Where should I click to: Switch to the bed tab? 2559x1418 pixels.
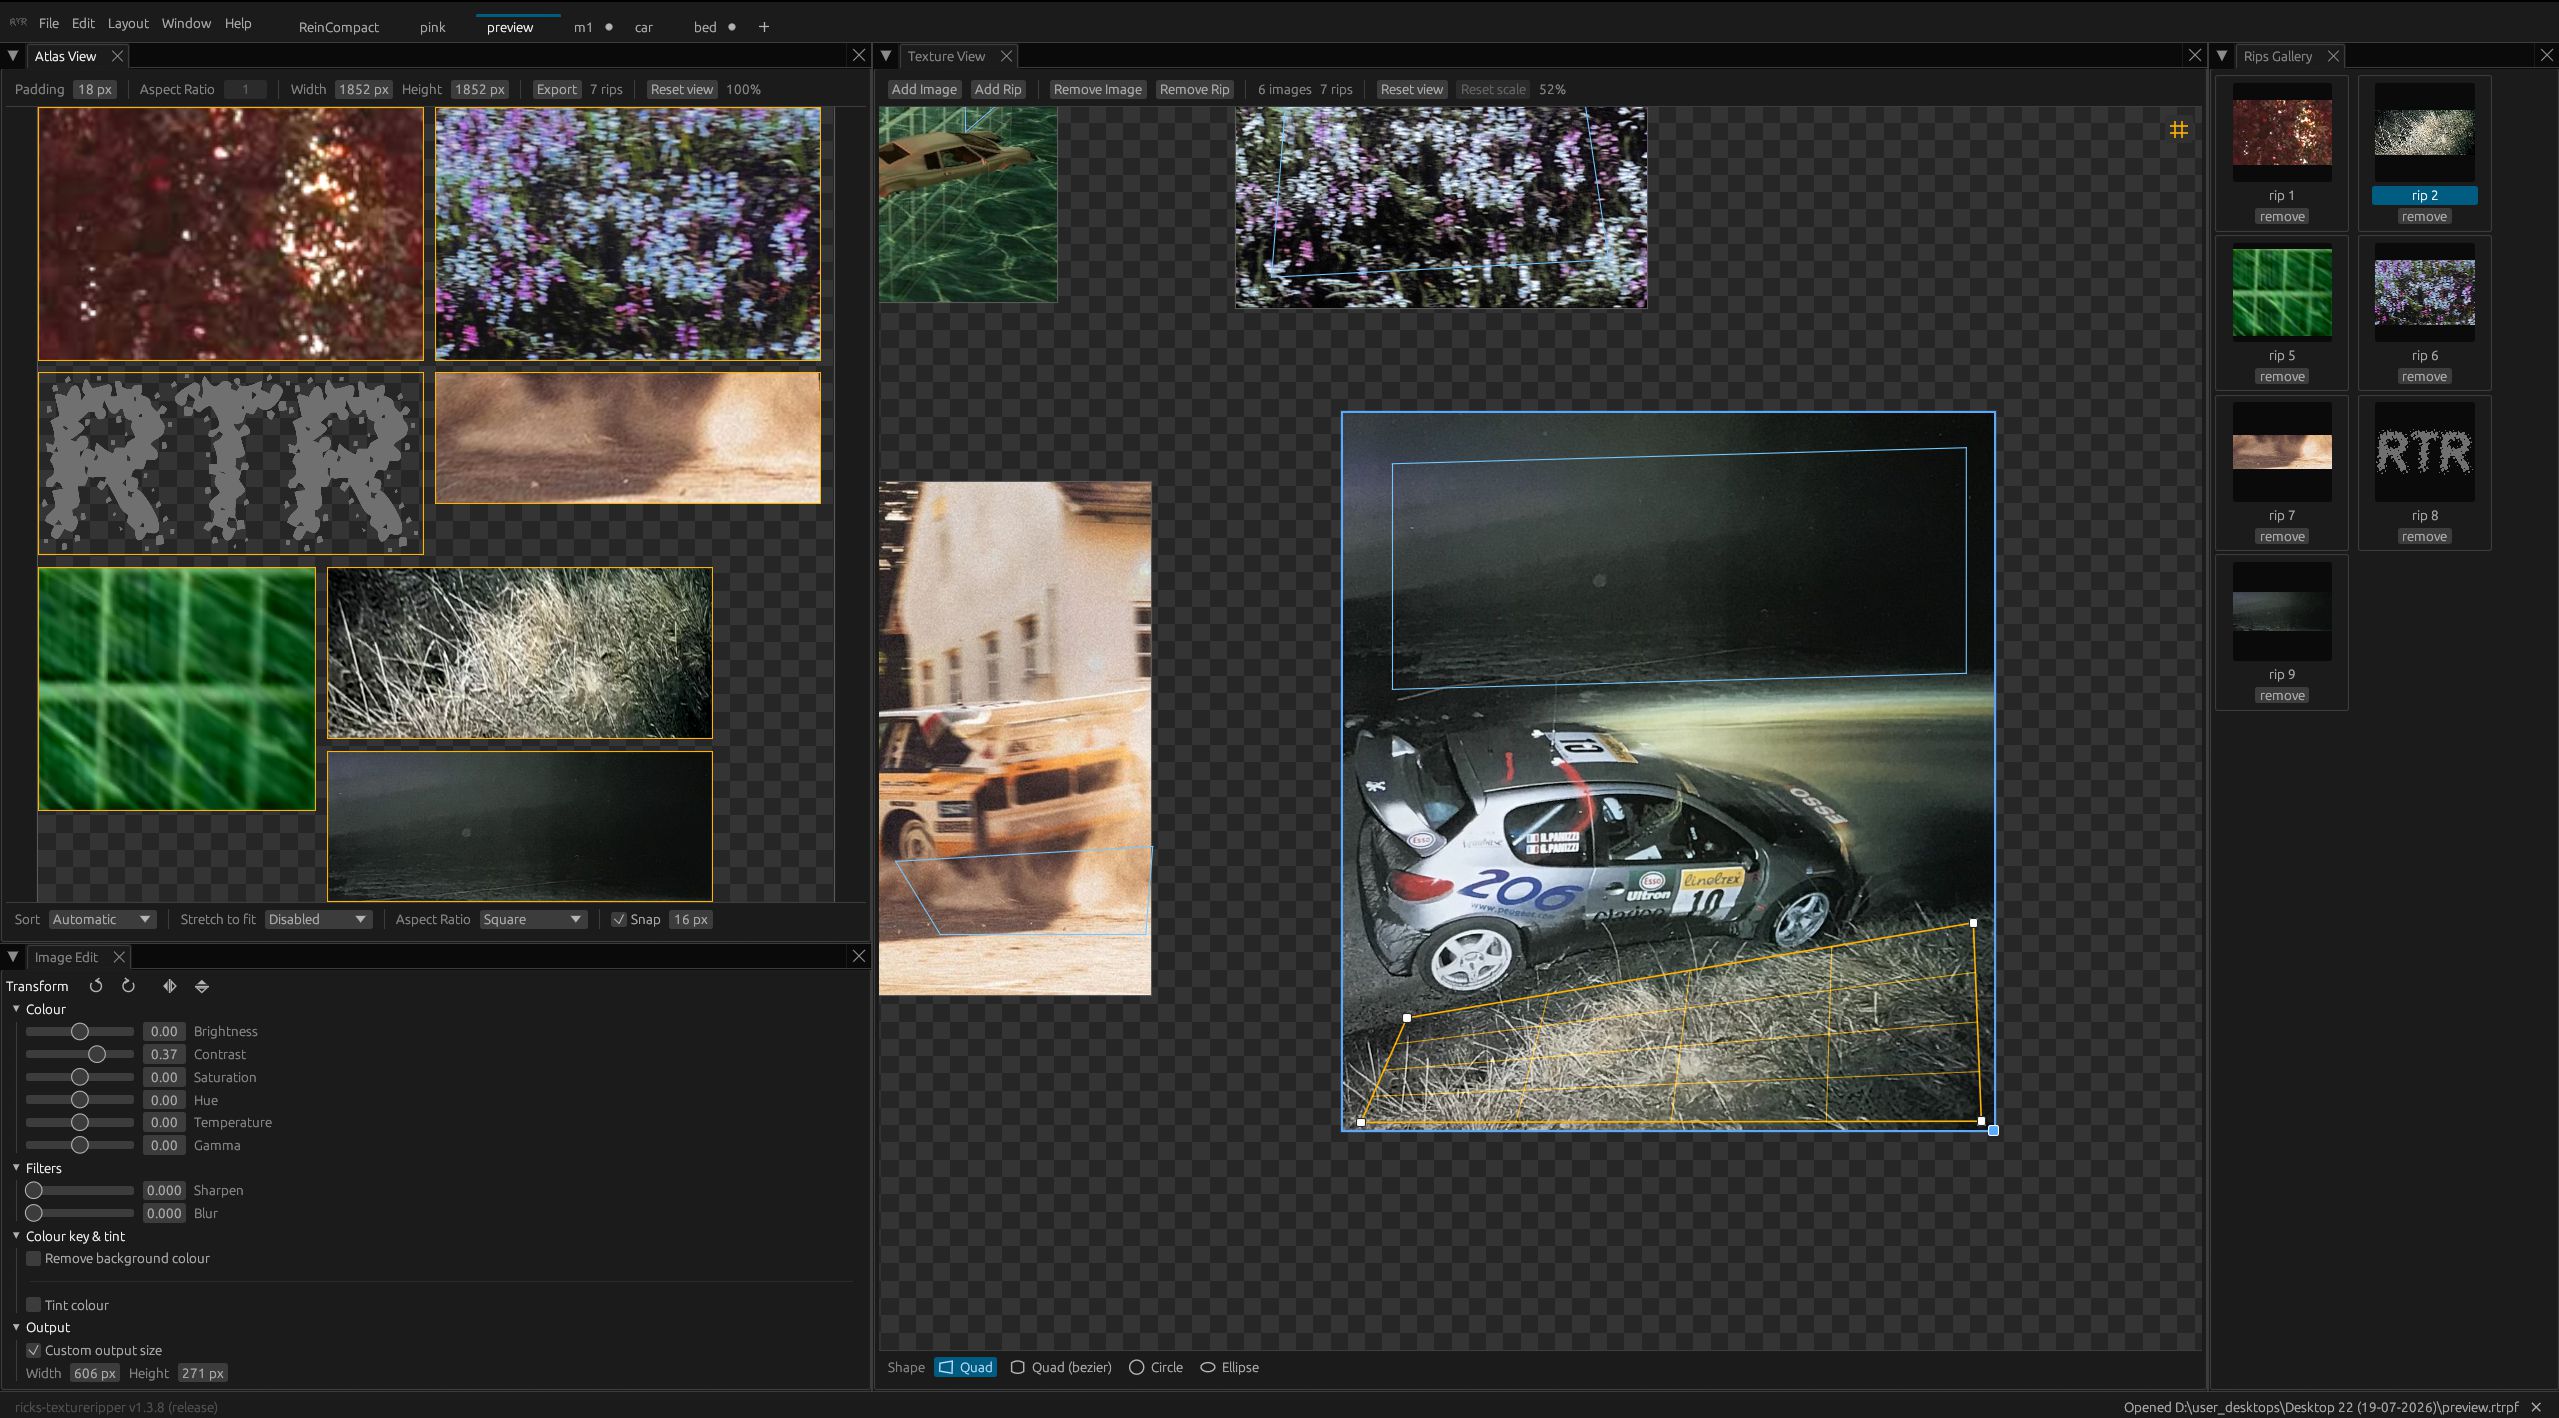[x=705, y=27]
